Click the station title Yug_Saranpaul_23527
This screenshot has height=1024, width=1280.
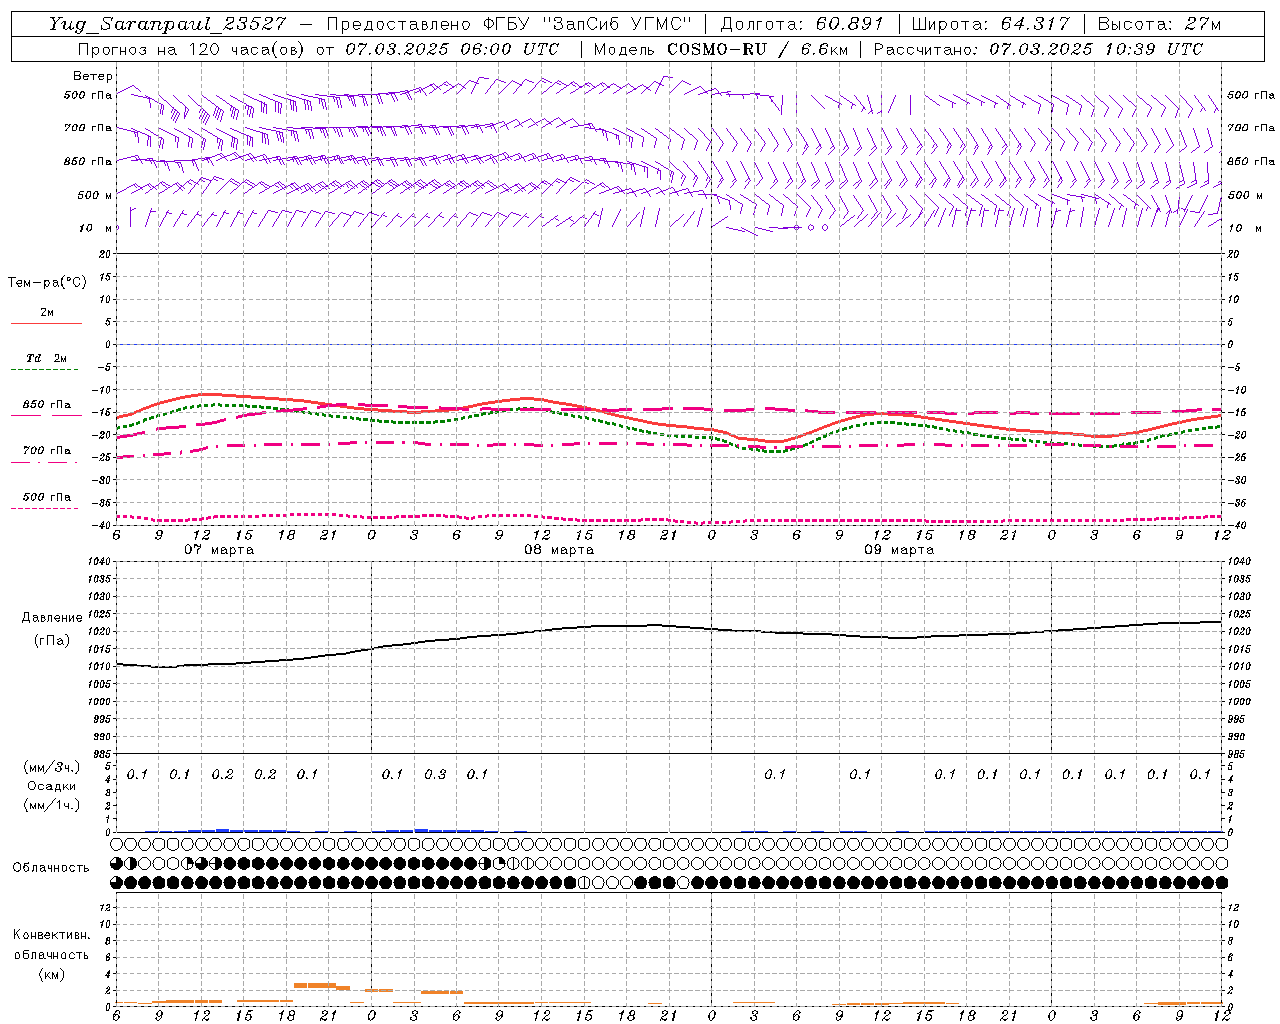click(169, 24)
